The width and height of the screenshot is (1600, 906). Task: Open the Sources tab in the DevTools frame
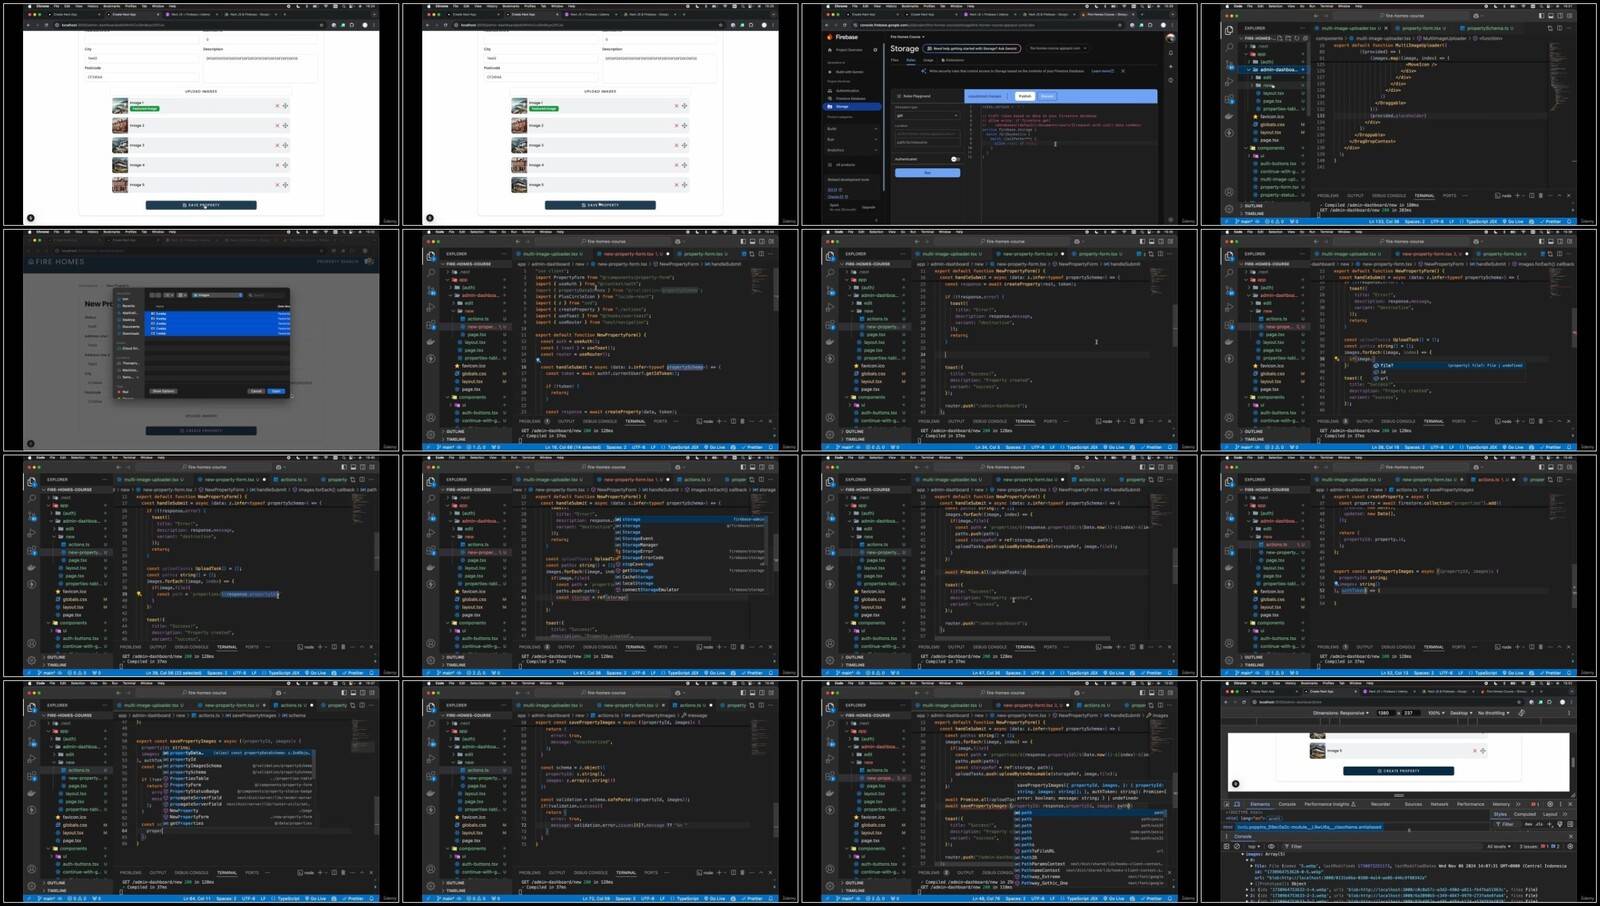coord(1413,804)
